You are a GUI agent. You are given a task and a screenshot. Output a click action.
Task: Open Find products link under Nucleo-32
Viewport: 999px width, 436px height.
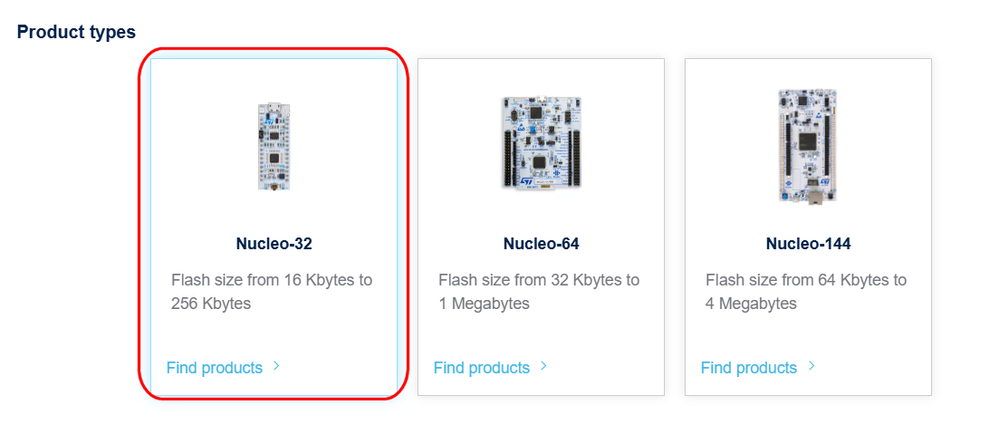click(x=215, y=368)
